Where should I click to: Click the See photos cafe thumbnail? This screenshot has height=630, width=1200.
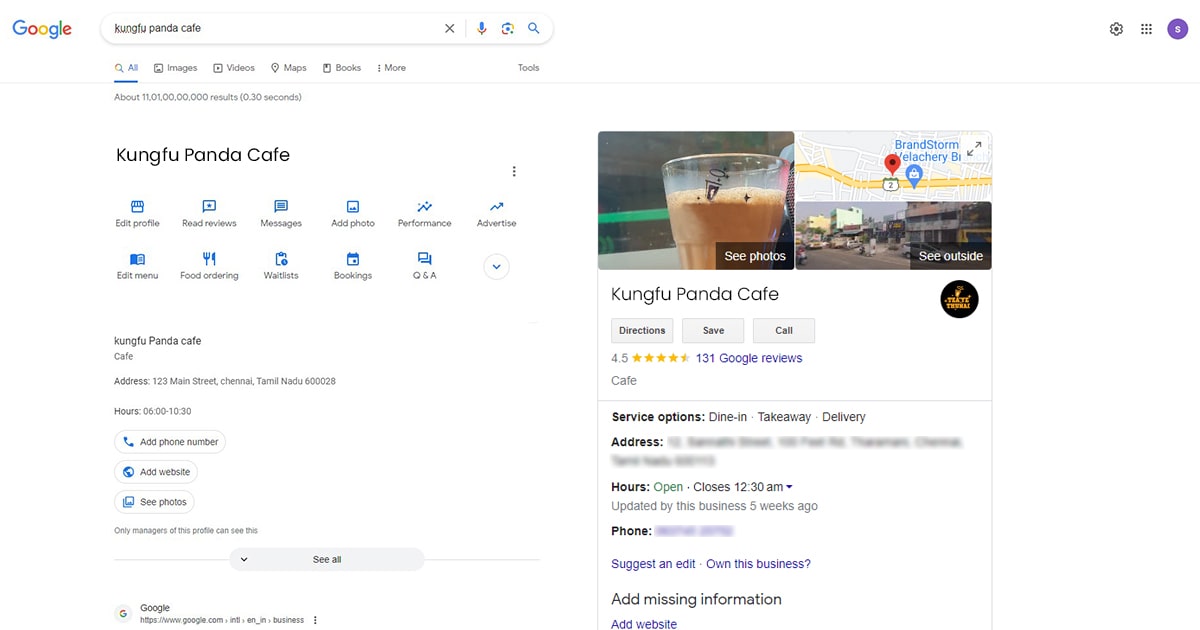(696, 201)
